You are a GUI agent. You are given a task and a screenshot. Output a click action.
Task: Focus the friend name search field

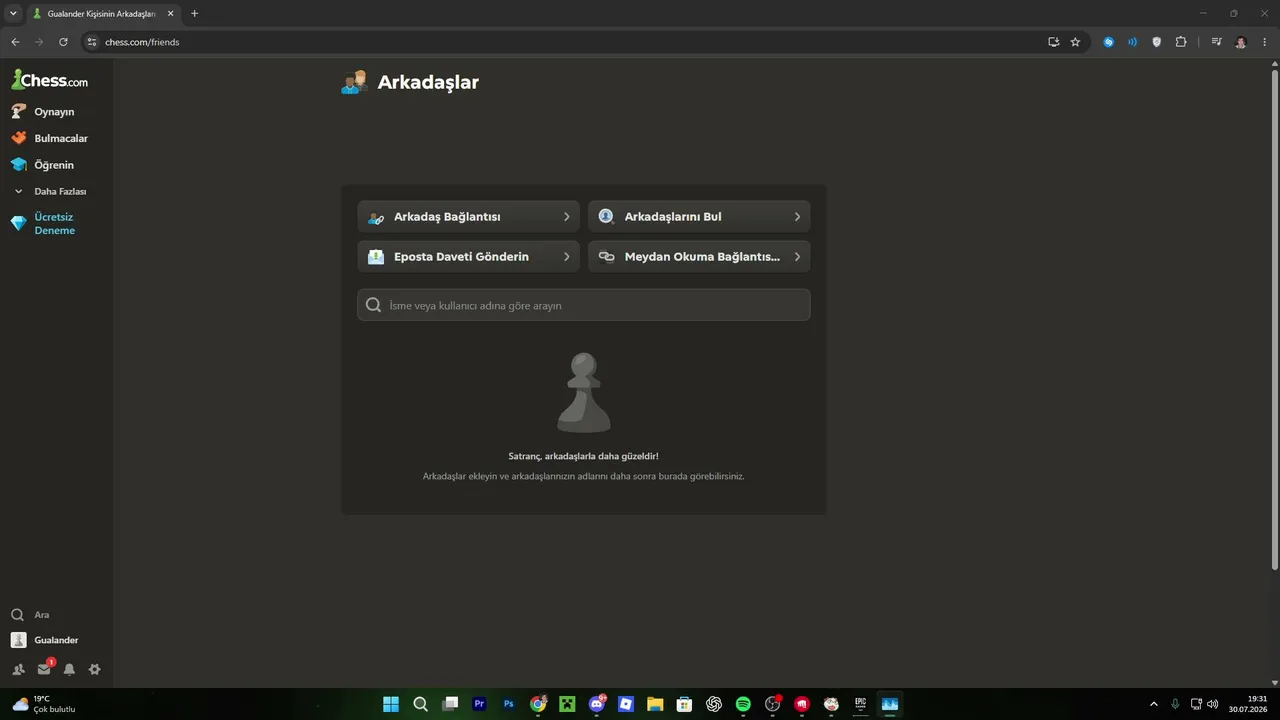584,305
